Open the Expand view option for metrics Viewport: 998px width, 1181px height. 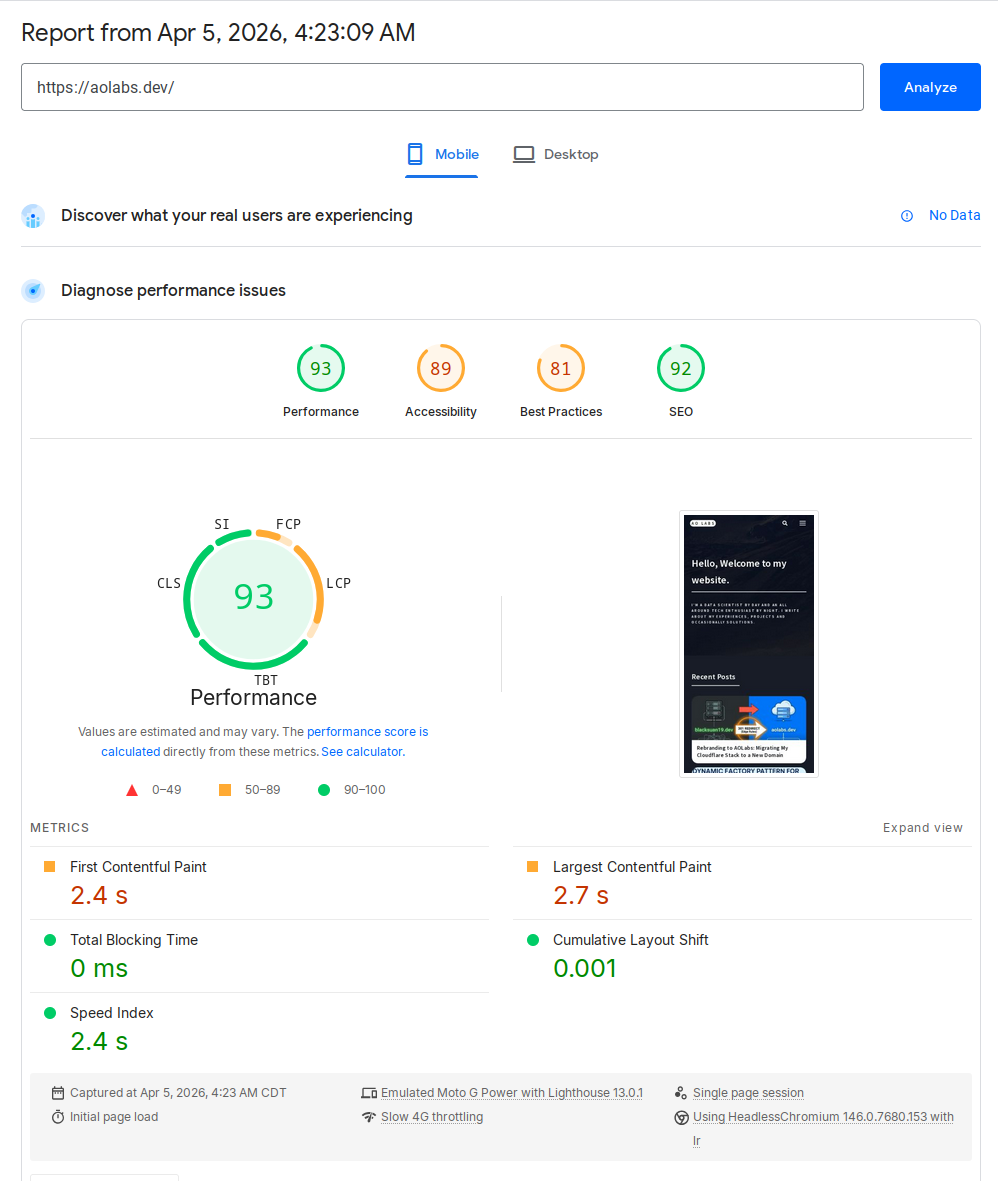(922, 827)
